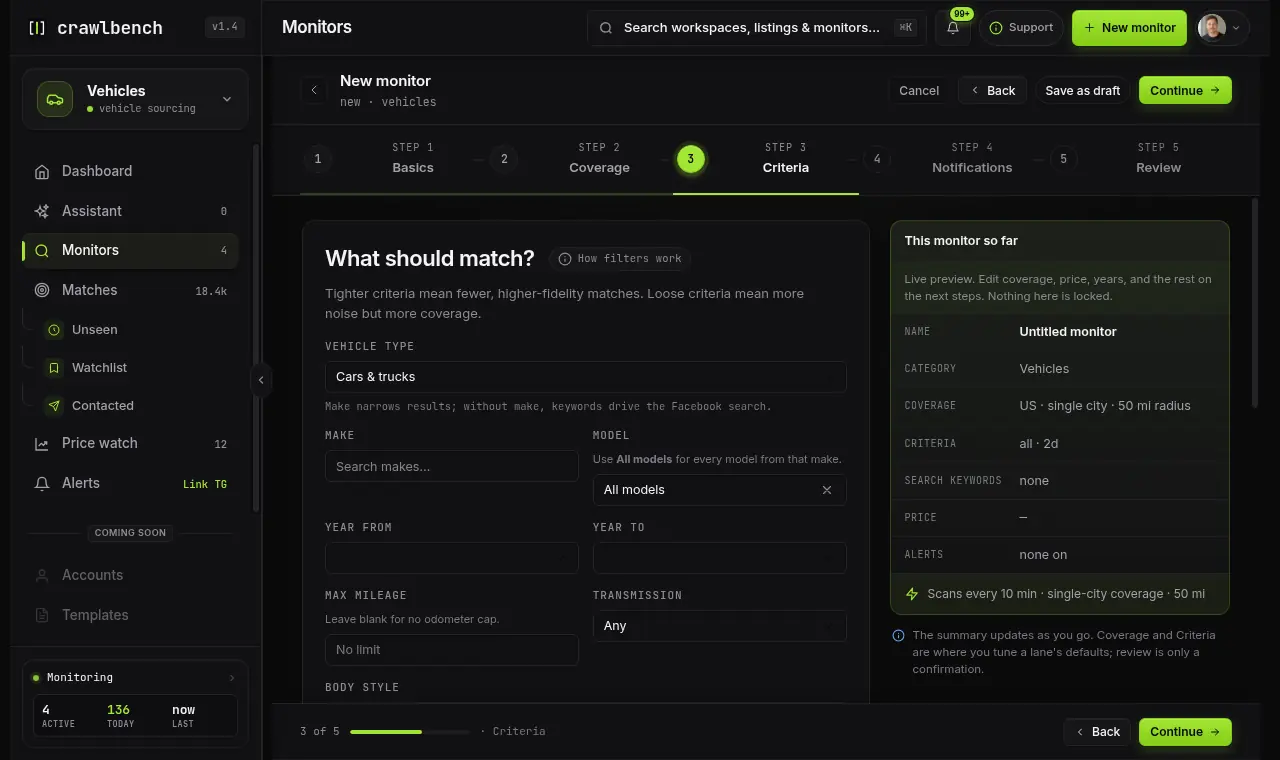This screenshot has width=1280, height=760.
Task: Open the All models field
Action: tap(720, 490)
